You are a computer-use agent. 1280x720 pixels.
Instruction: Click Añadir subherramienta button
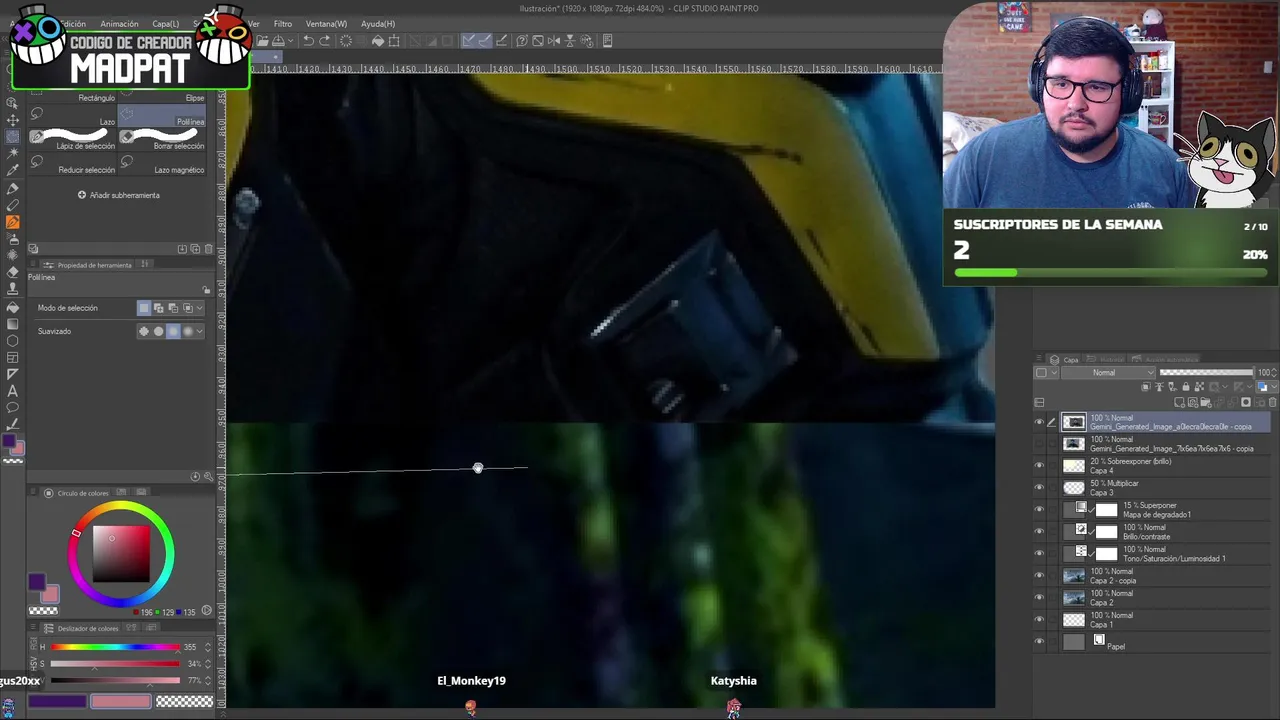119,195
